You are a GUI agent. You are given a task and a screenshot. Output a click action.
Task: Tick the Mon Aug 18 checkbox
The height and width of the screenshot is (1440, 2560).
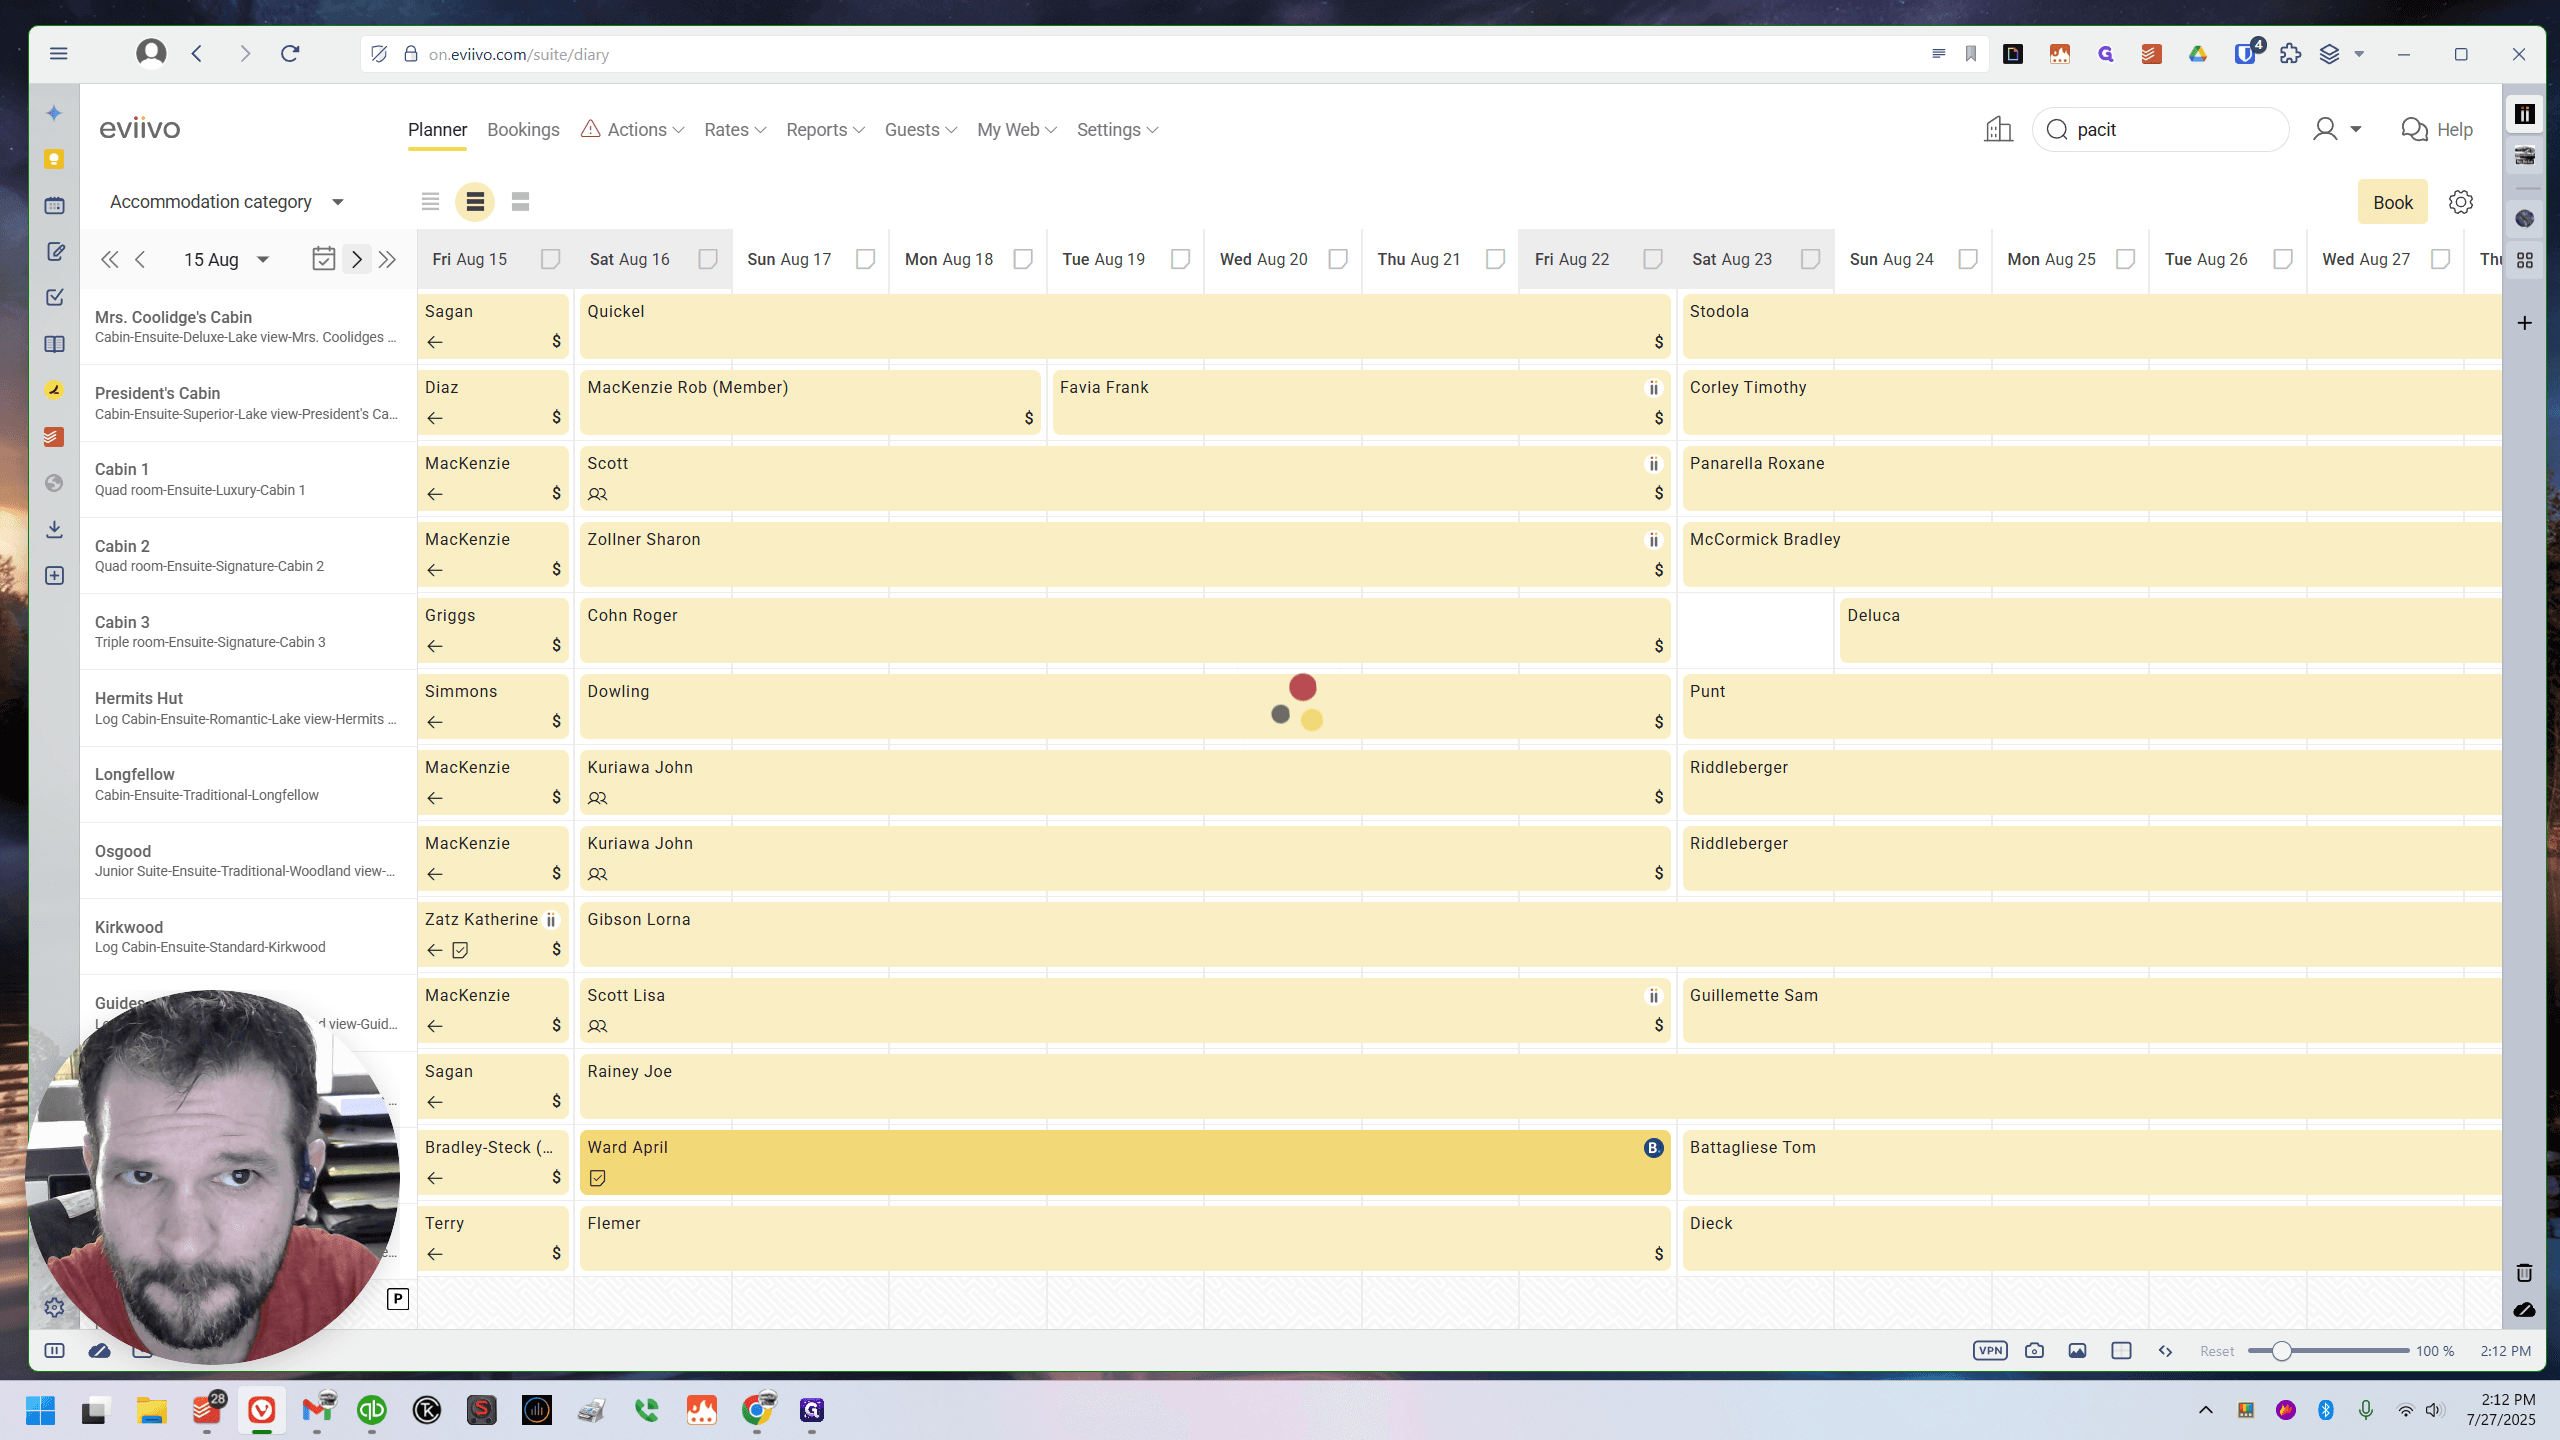click(x=1023, y=259)
